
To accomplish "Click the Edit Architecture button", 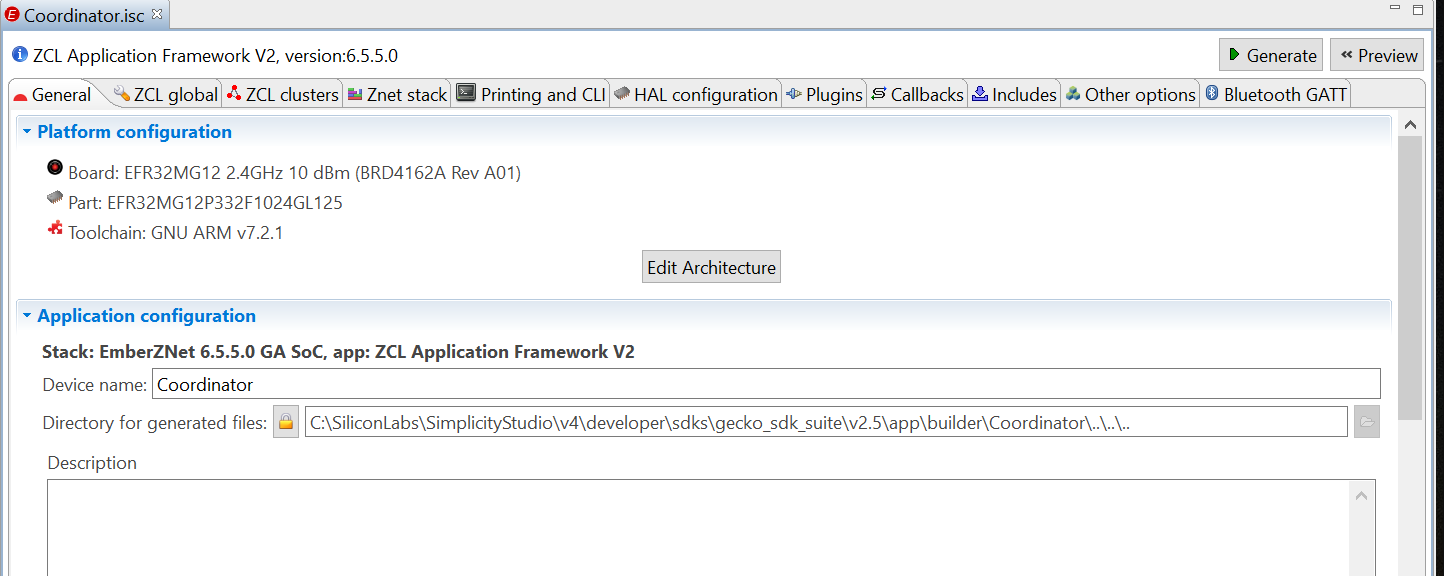I will tap(711, 267).
